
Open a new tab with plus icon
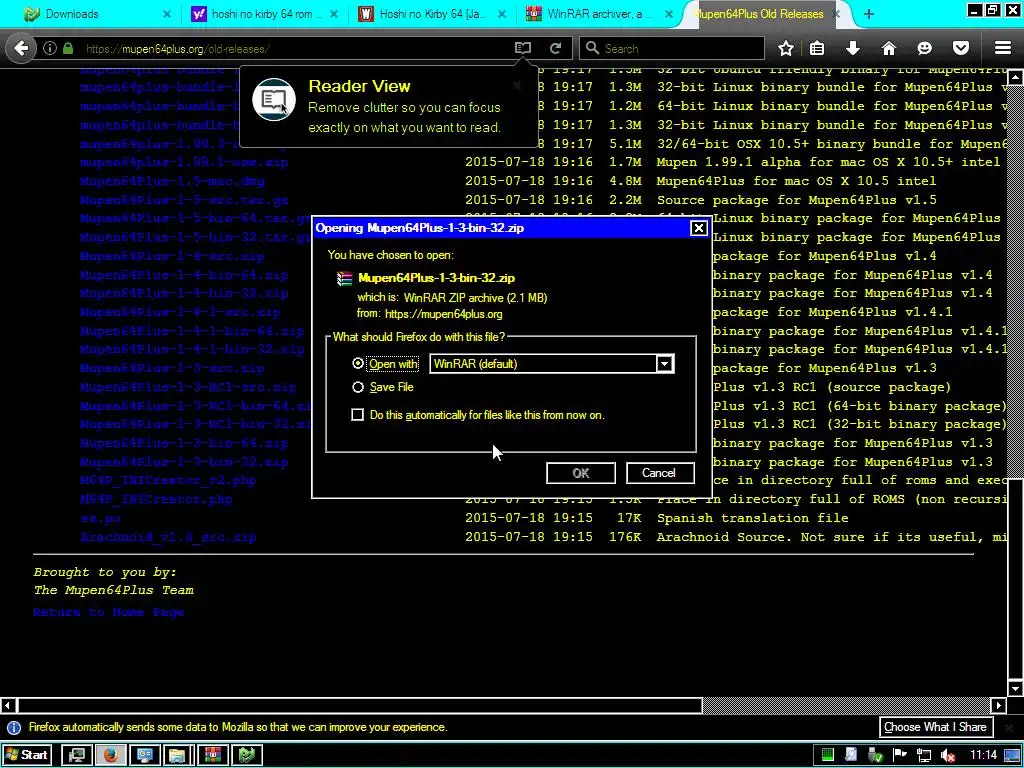click(x=869, y=14)
